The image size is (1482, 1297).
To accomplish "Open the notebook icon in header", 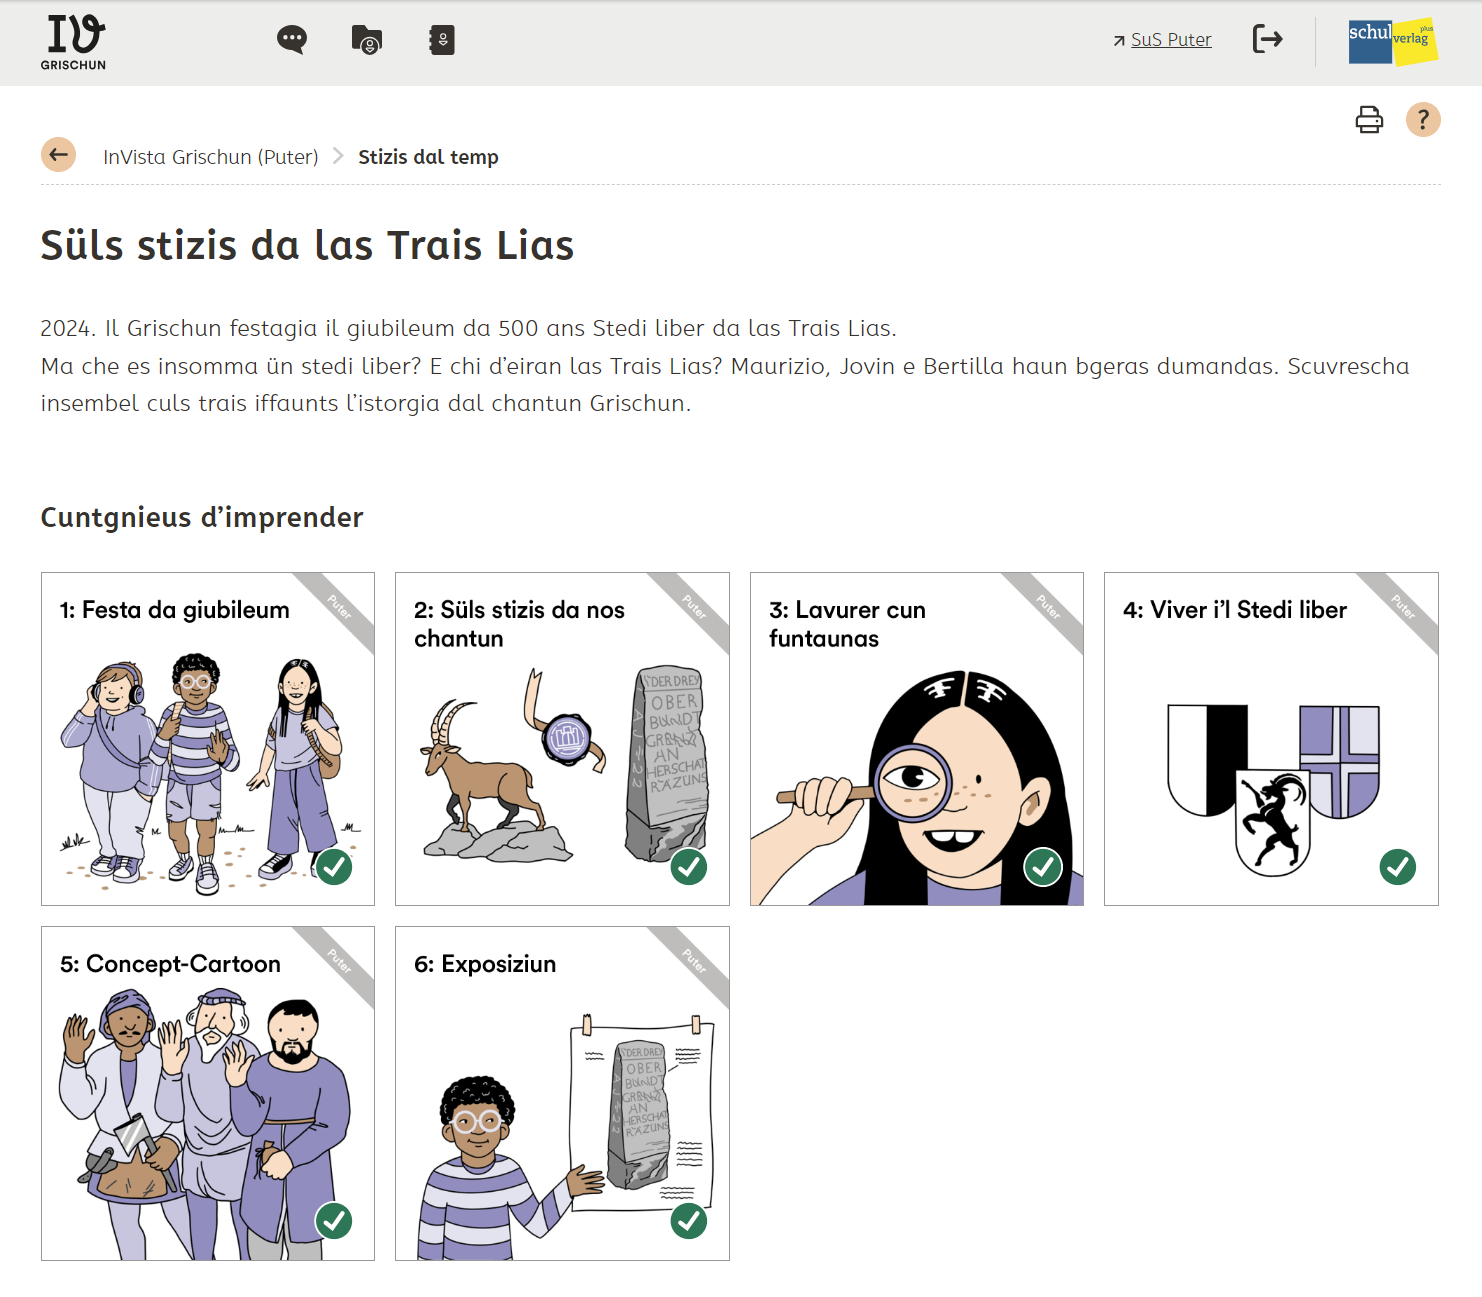I will 442,40.
